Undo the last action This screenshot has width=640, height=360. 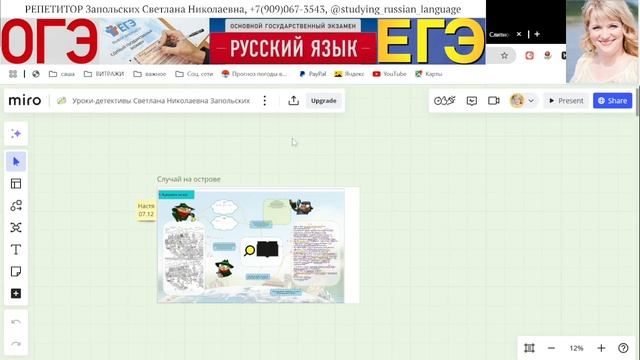16,322
